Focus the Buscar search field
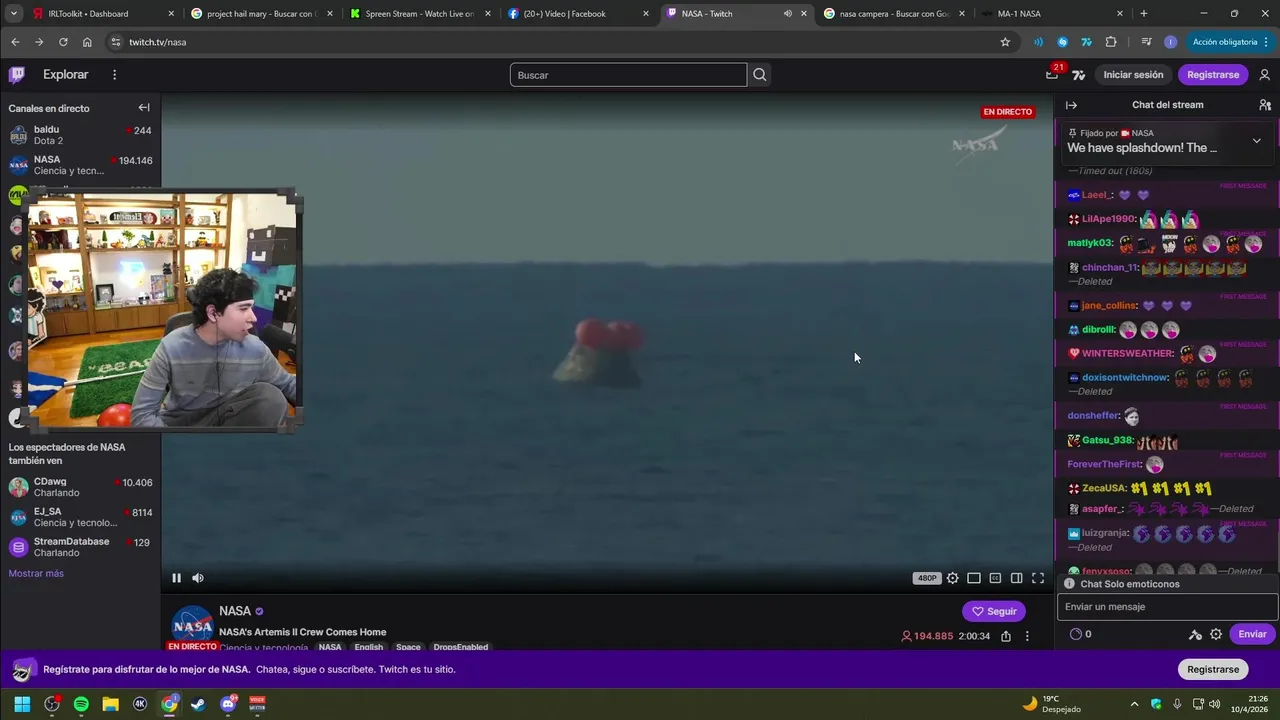The height and width of the screenshot is (720, 1280). 628,75
